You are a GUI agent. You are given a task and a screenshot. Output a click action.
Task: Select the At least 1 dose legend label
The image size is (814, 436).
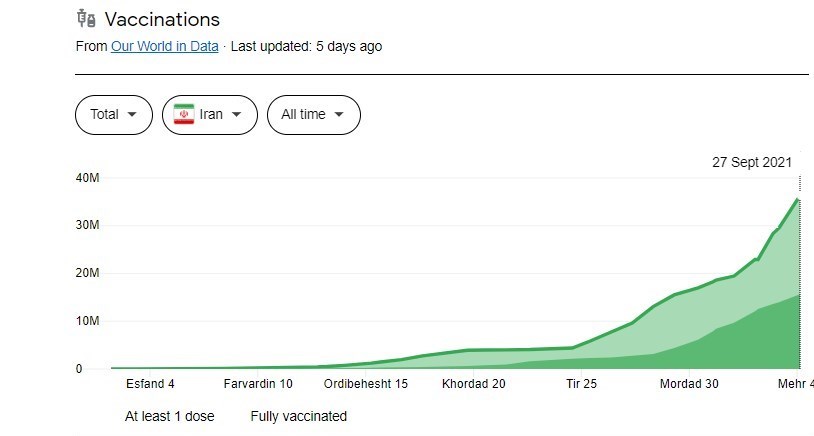coord(169,416)
